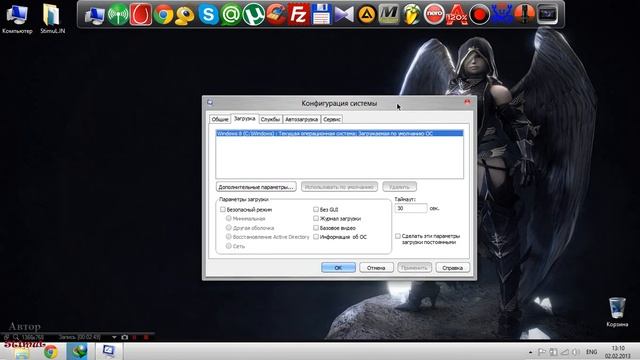Open Nero from the dock
This screenshot has width=640, height=360.
click(434, 15)
